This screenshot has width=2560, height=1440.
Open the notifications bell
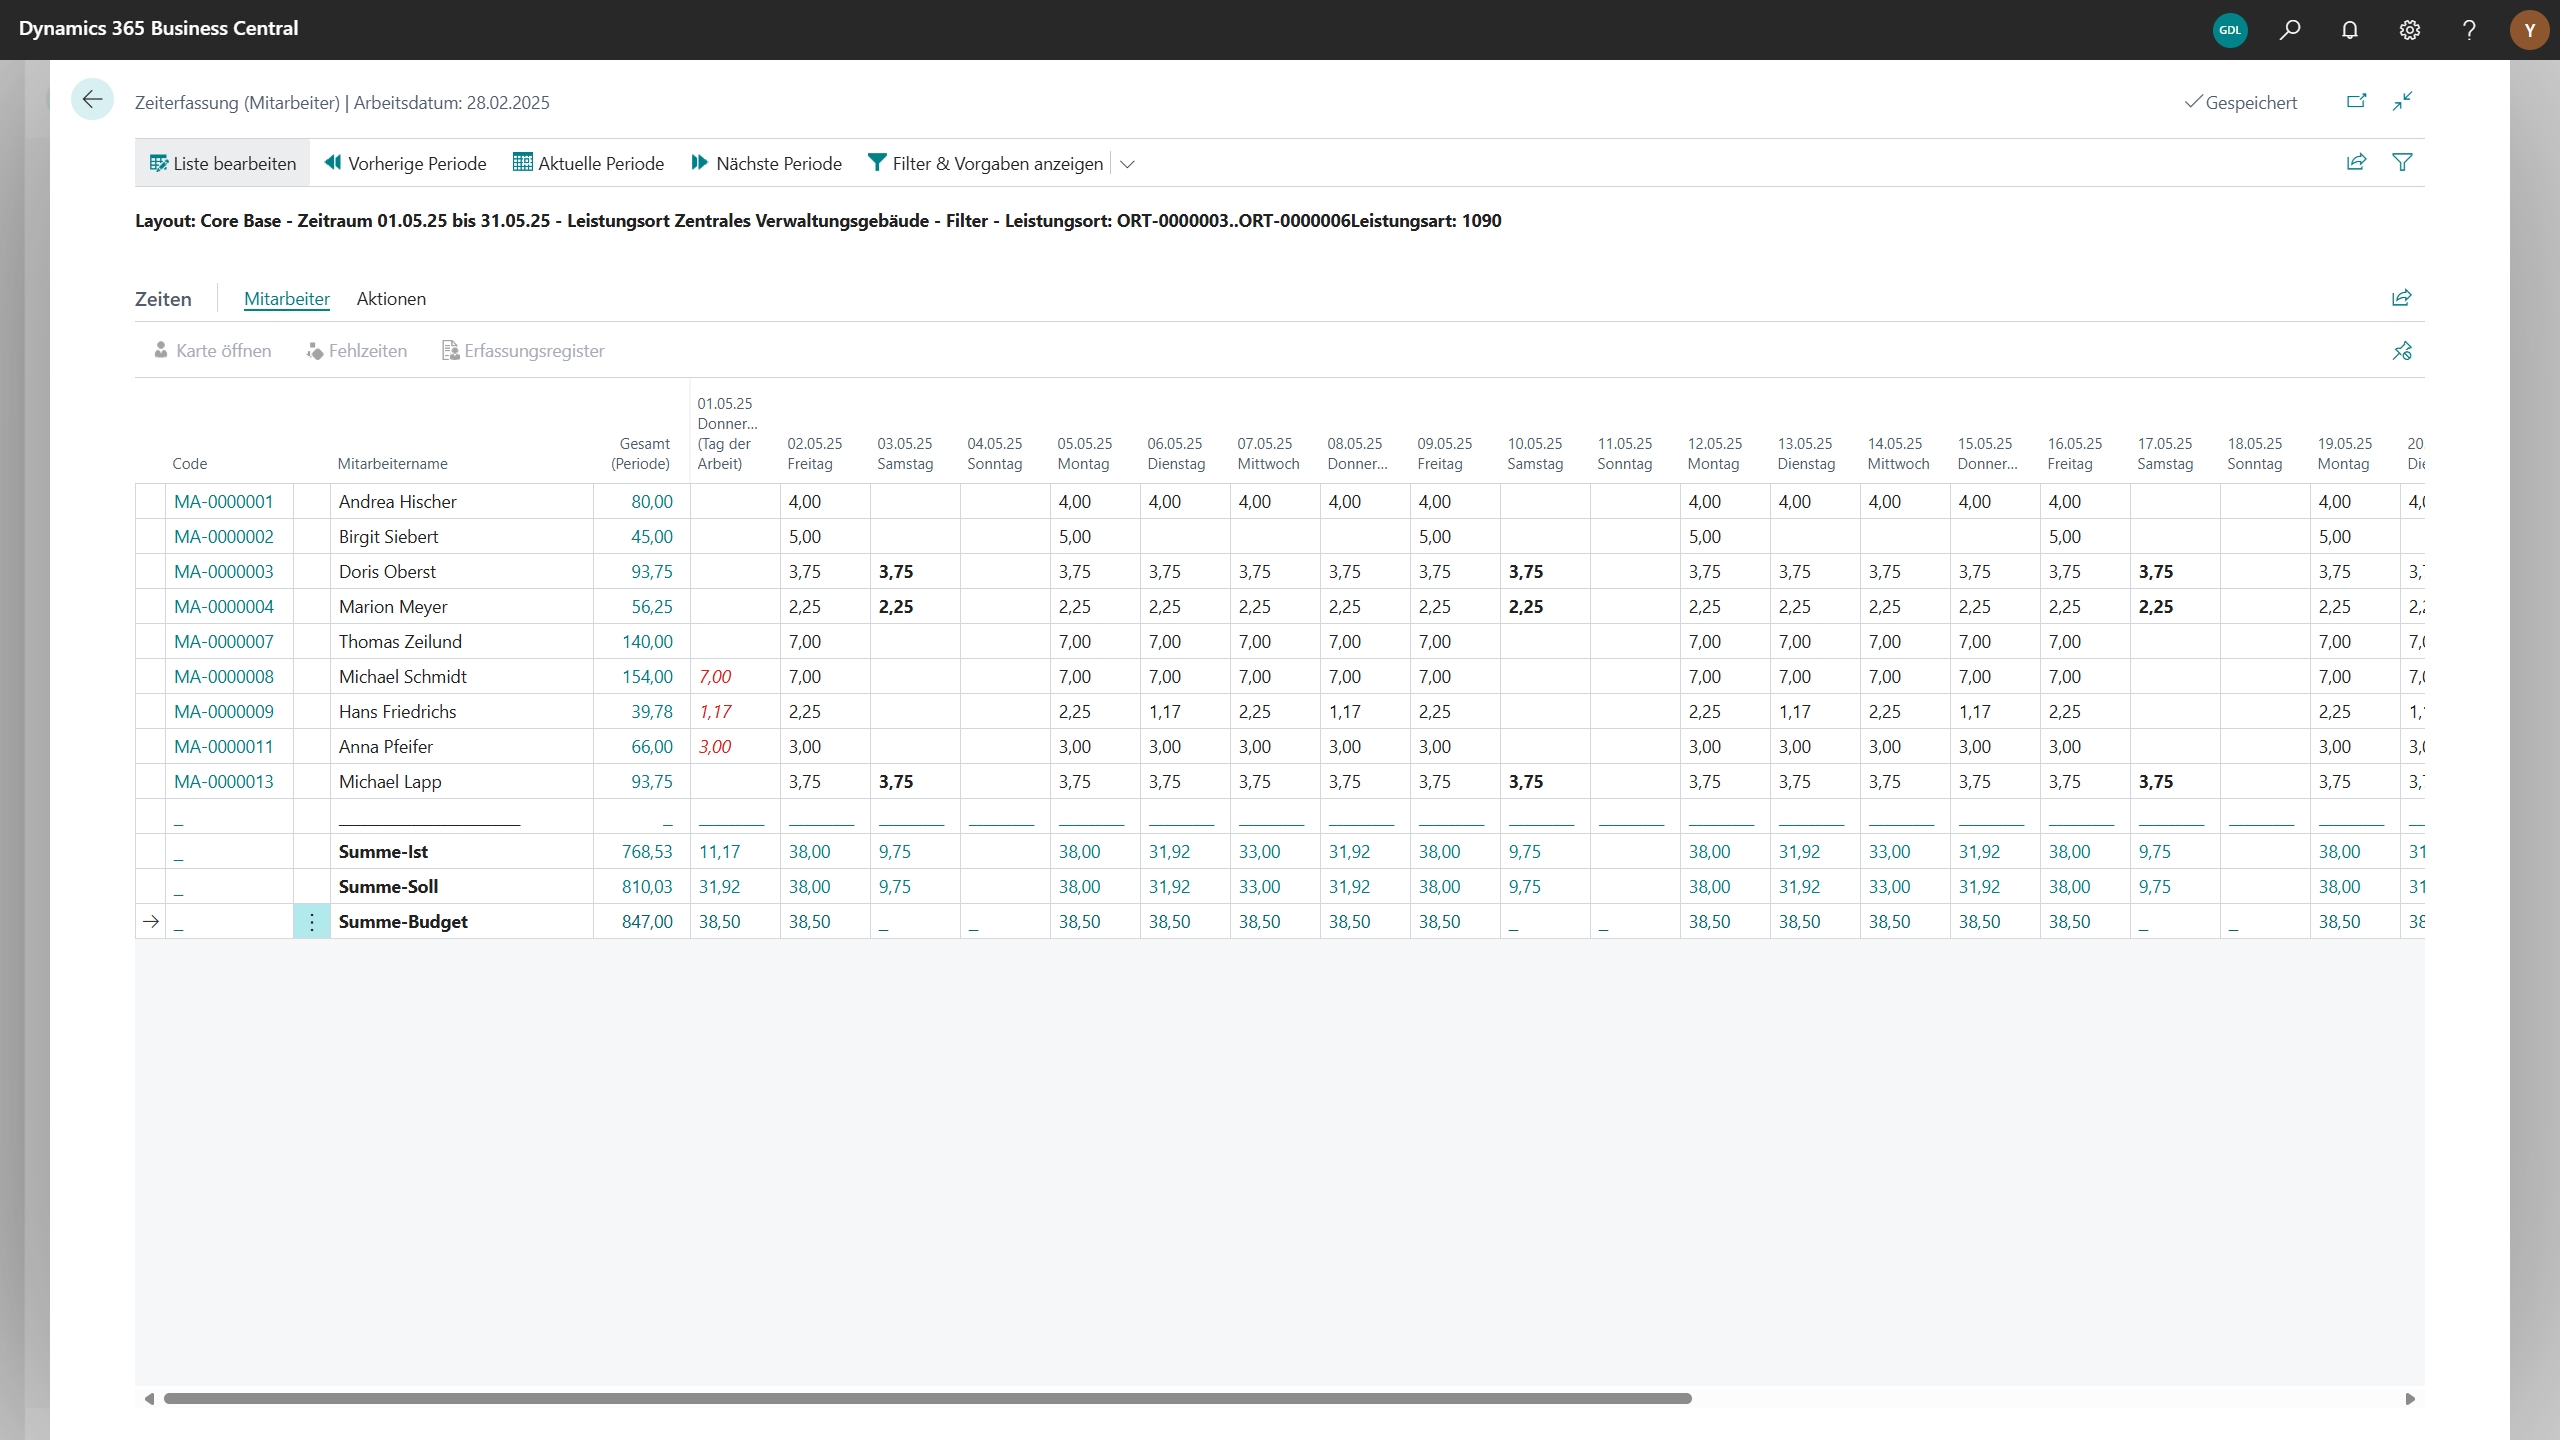[2349, 30]
